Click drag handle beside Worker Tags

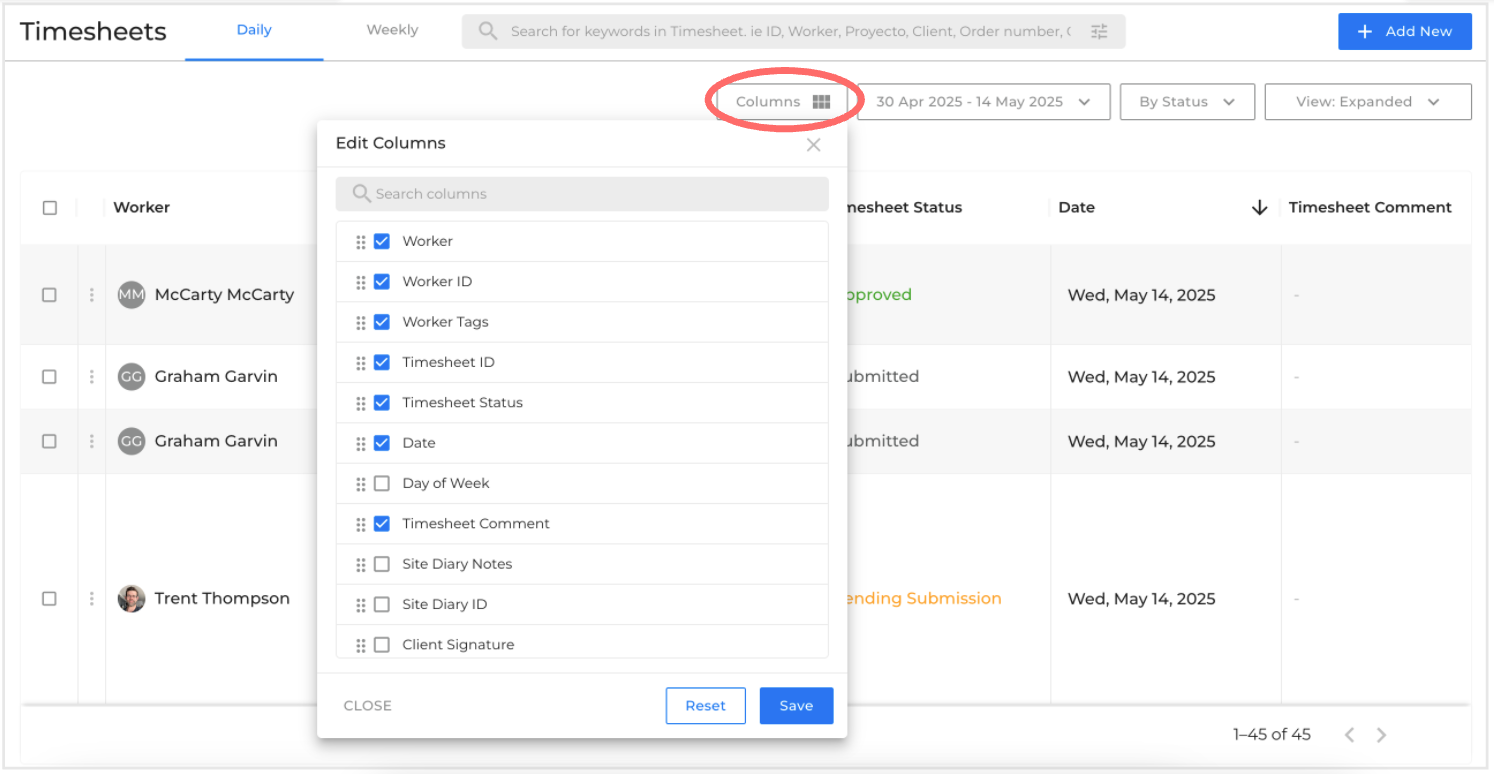(x=360, y=322)
